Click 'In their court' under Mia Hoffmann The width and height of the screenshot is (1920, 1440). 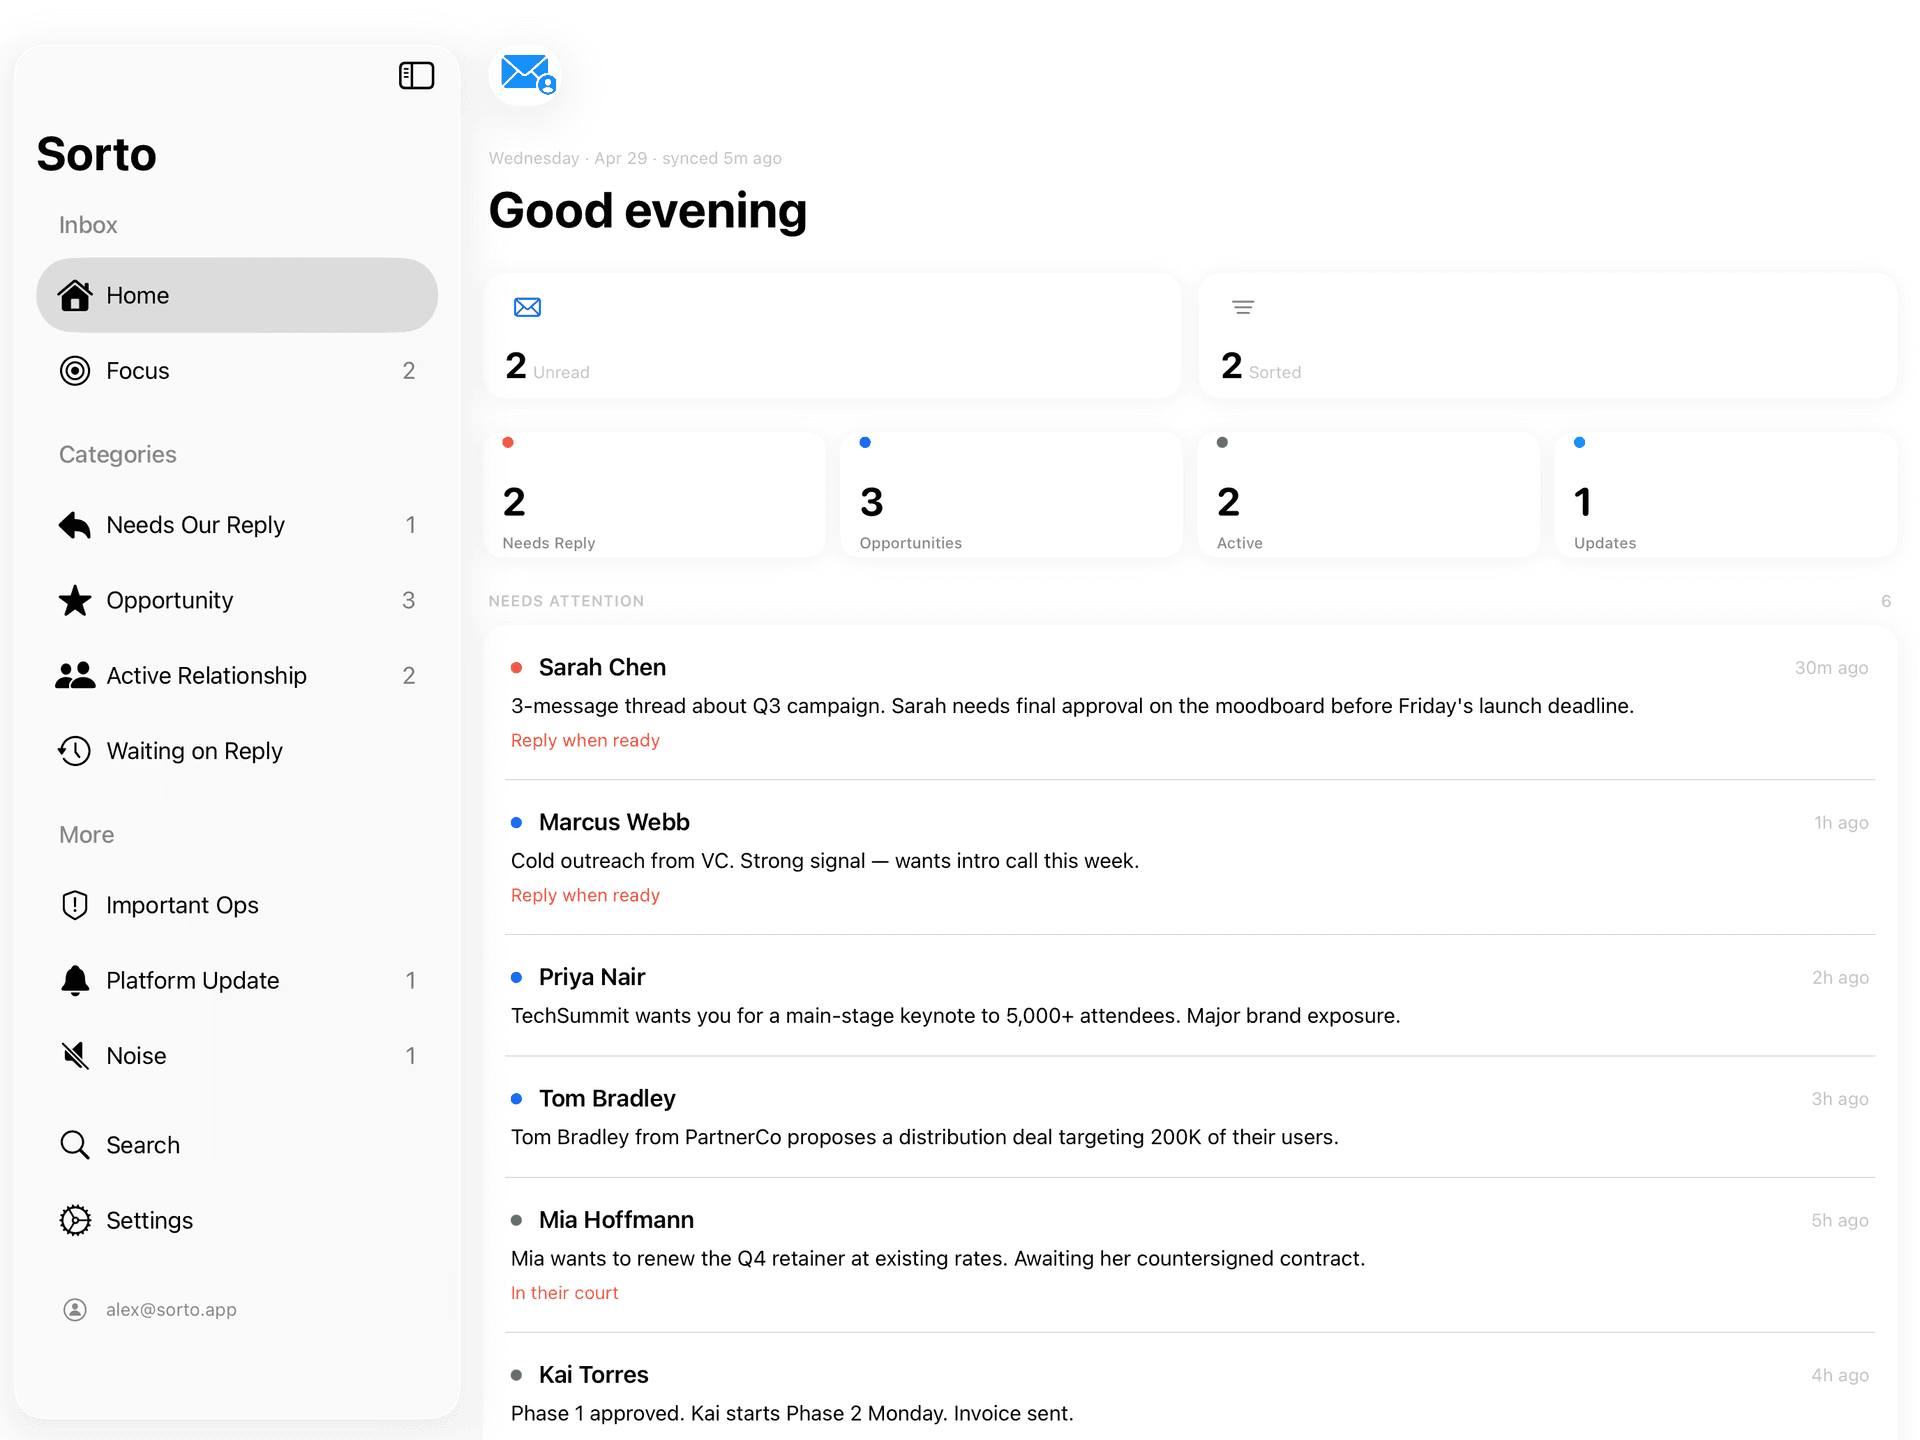click(x=565, y=1293)
